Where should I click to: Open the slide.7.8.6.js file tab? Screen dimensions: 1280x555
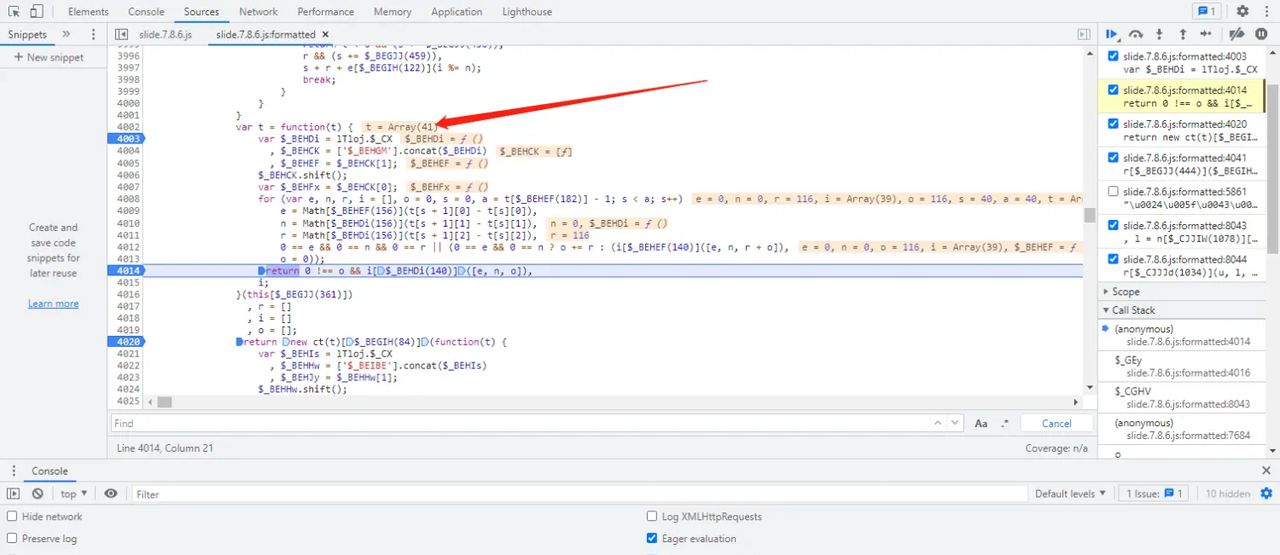(165, 35)
